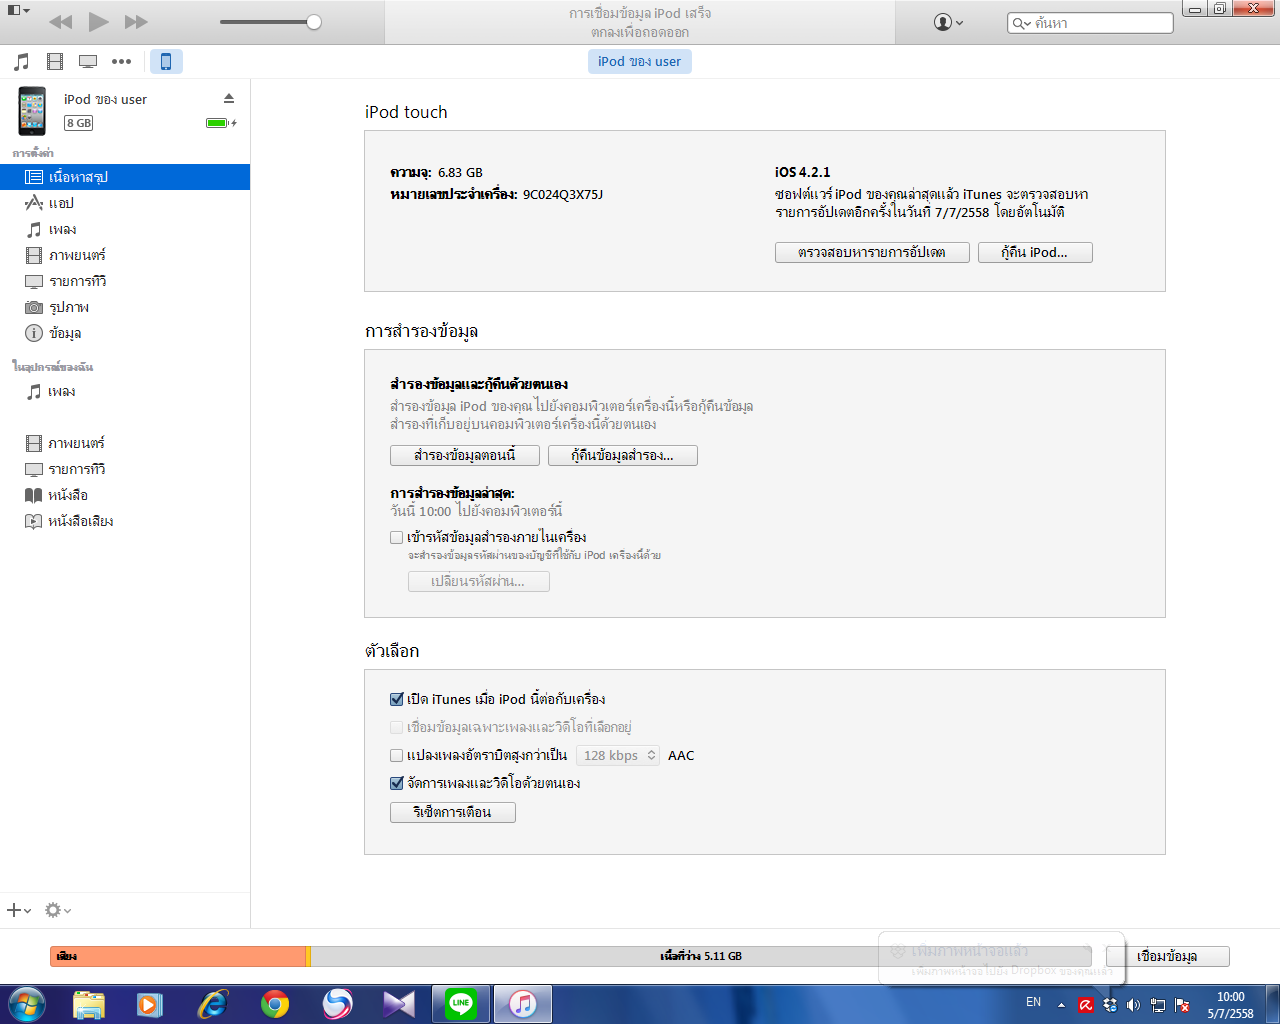This screenshot has height=1024, width=1280.
Task: Open LINE from taskbar
Action: pos(461,1004)
